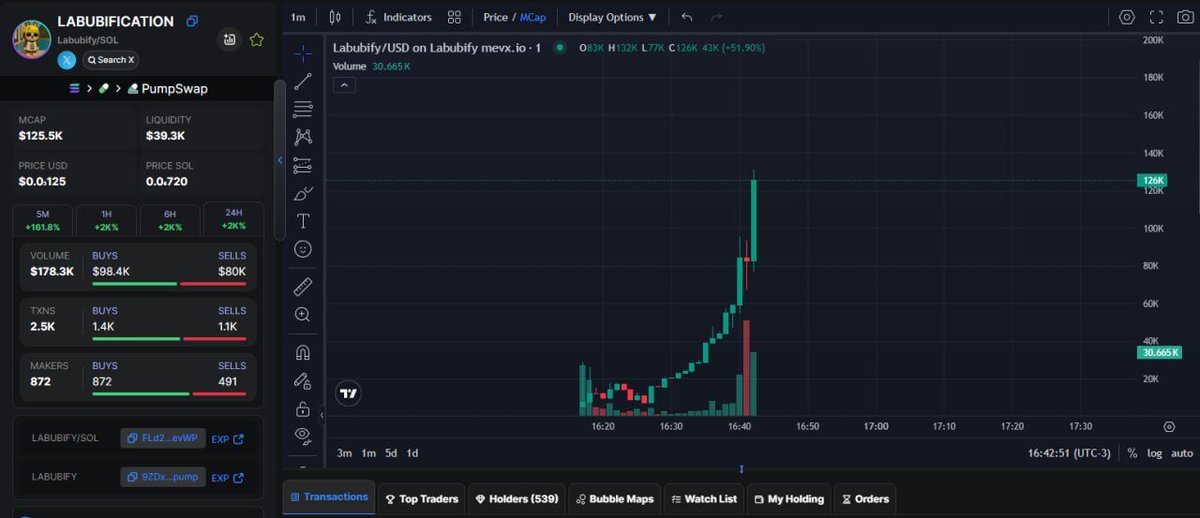Open the token's X (Twitter) profile icon
Viewport: 1200px width, 518px height.
[x=67, y=60]
